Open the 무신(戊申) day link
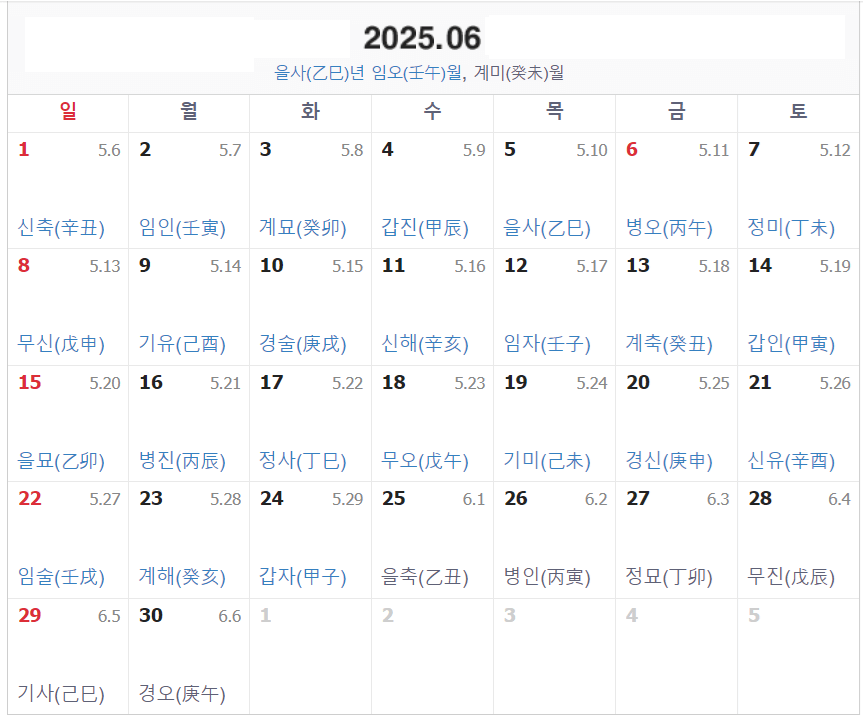 click(61, 343)
